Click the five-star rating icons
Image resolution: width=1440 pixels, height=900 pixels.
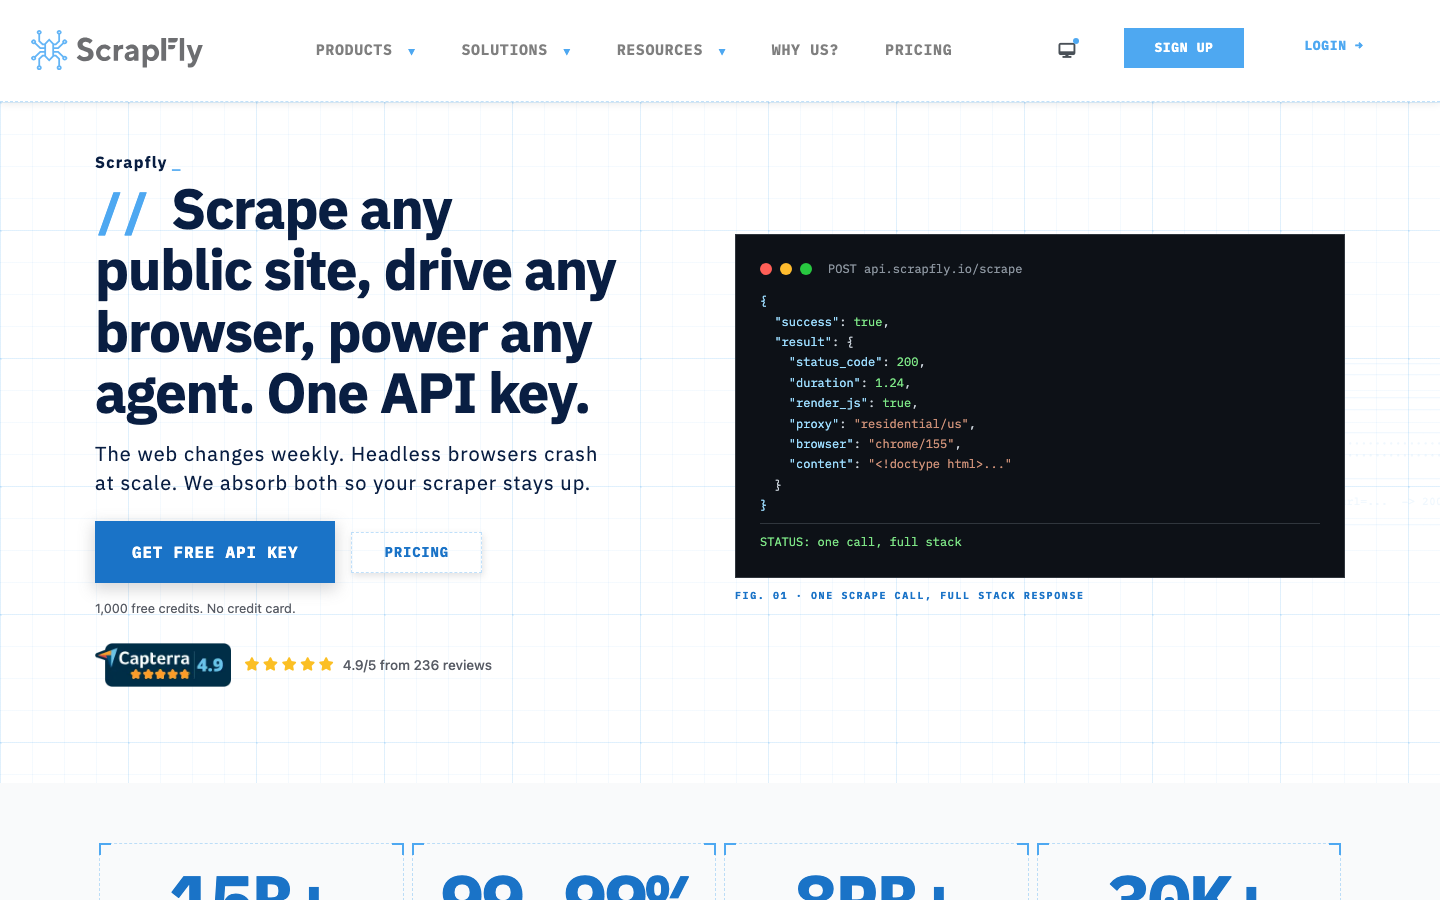[289, 665]
